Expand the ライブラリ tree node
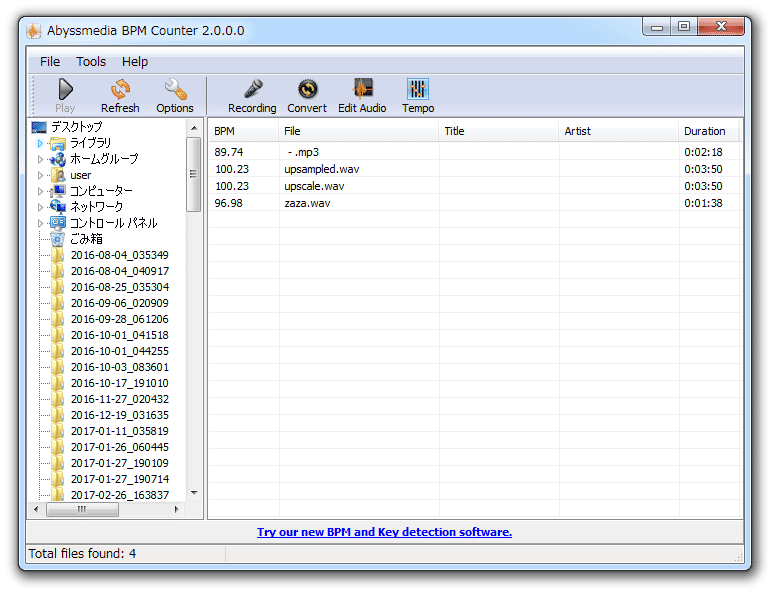The image size is (772, 593). (40, 143)
